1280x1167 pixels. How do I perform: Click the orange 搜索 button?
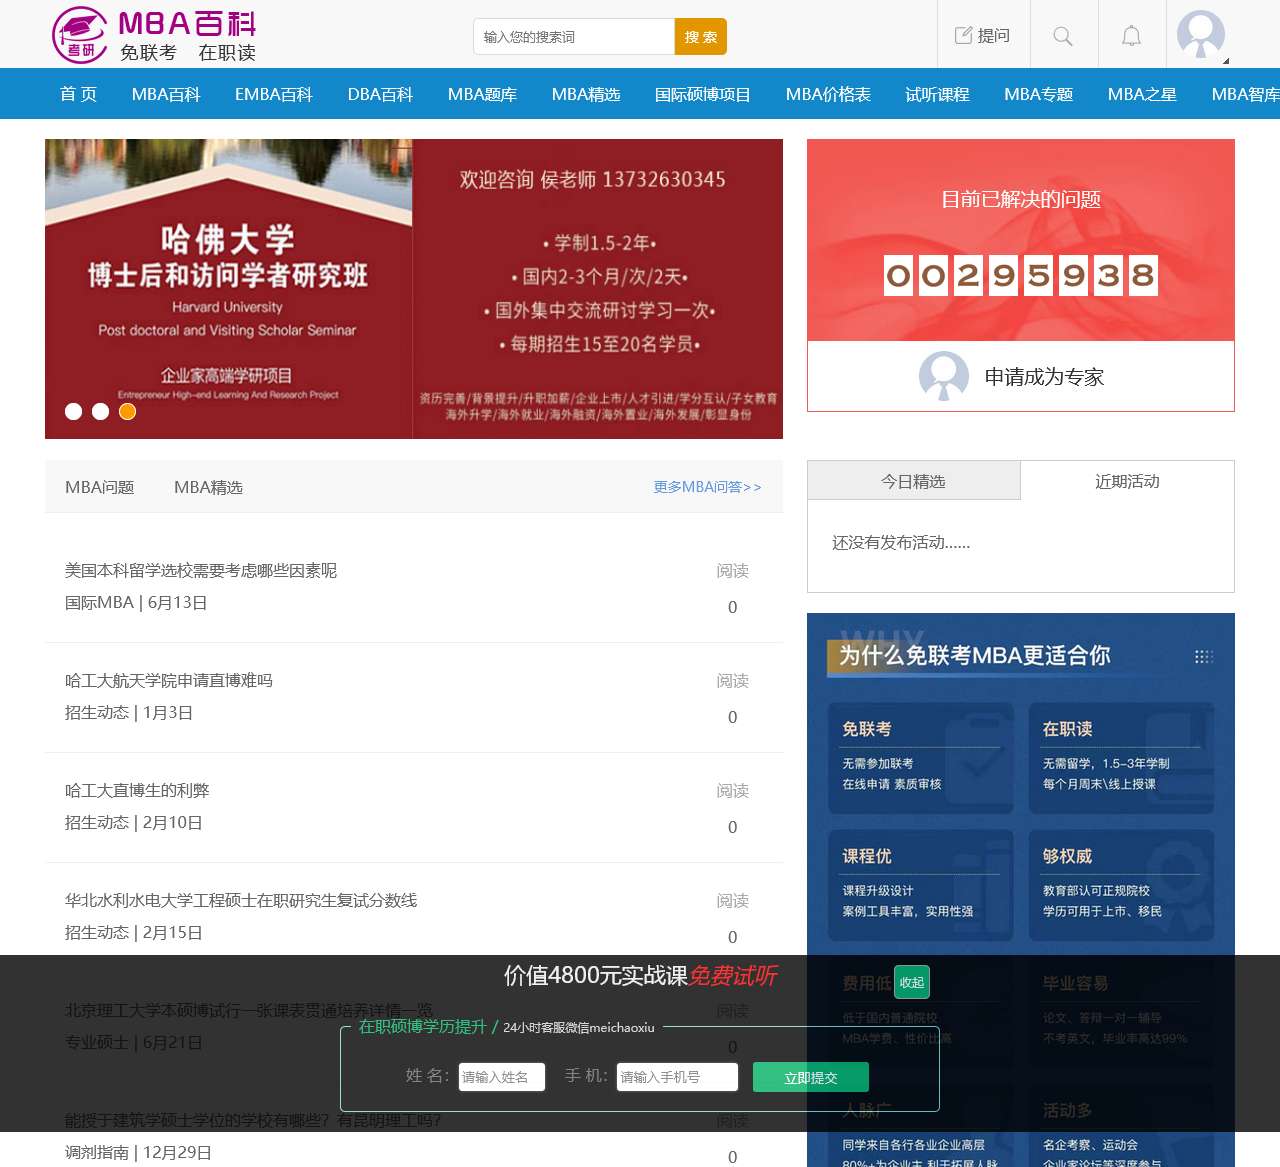point(701,37)
